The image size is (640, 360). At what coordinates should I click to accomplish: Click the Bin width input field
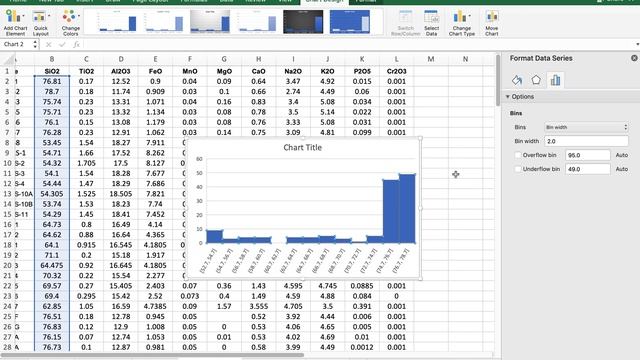tap(587, 141)
